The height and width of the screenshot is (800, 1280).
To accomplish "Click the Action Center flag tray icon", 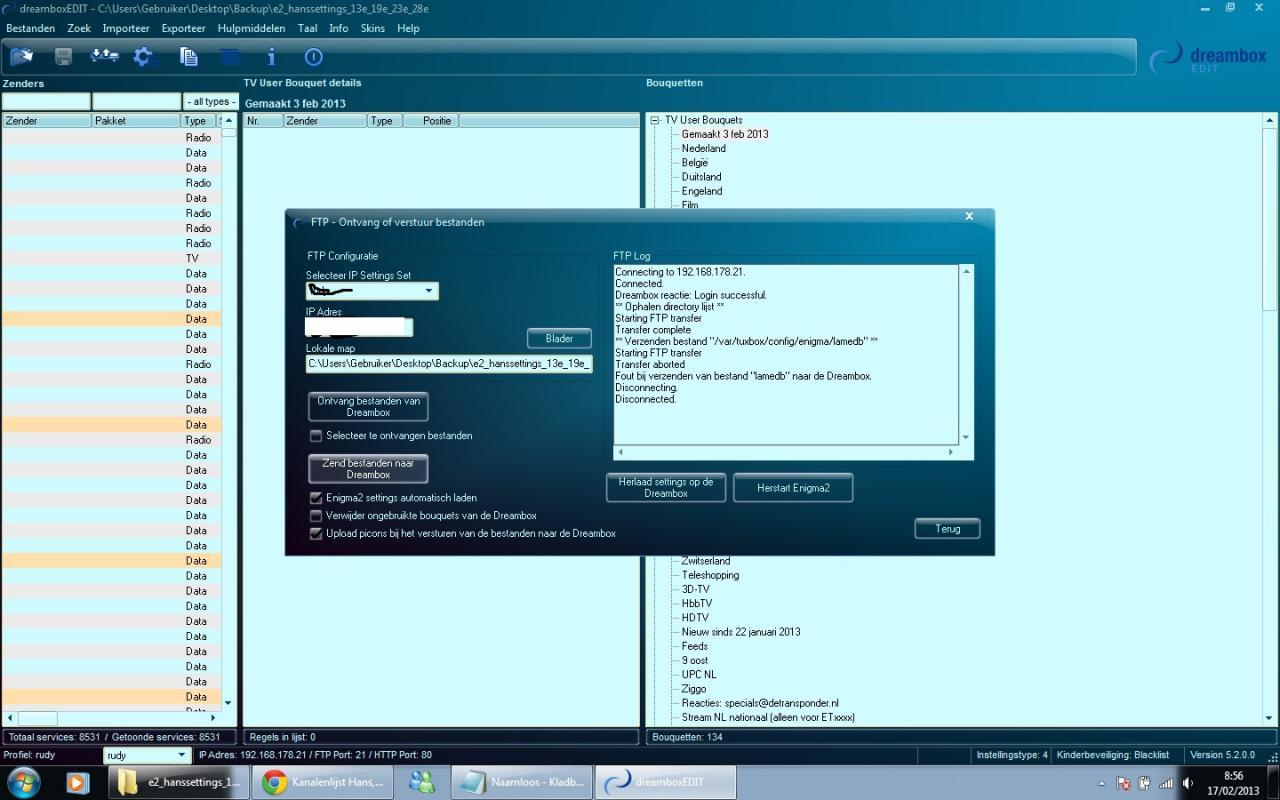I will point(1122,783).
